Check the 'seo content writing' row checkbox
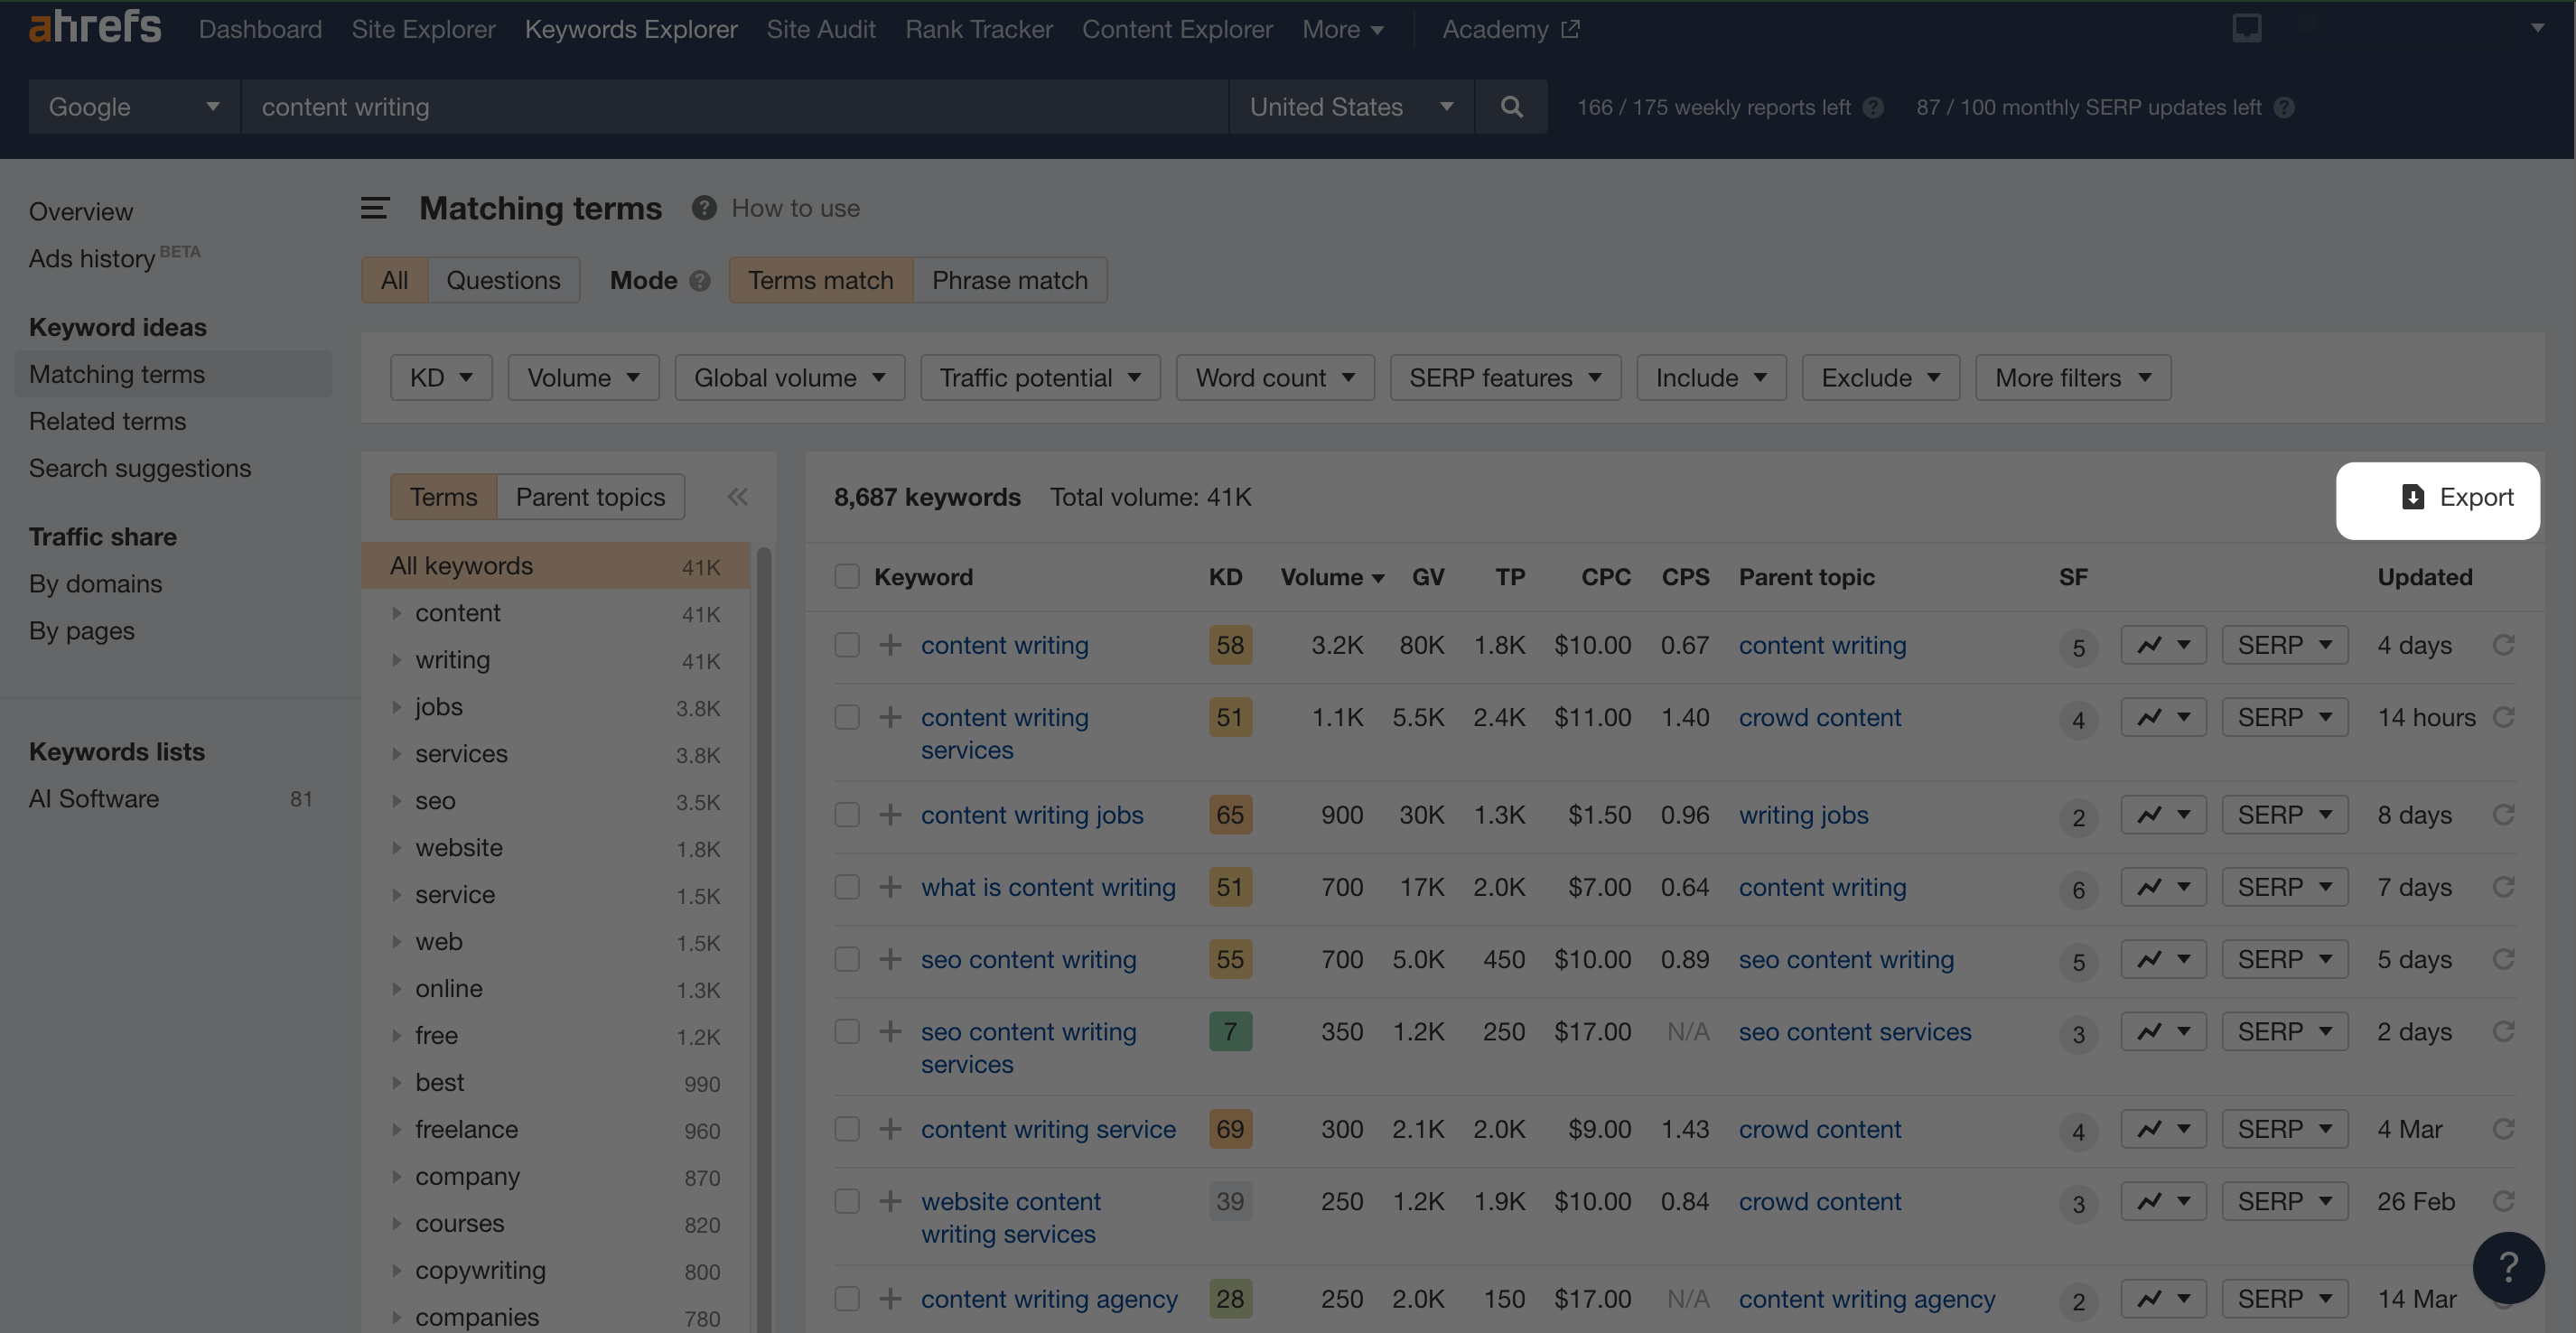 click(x=847, y=959)
